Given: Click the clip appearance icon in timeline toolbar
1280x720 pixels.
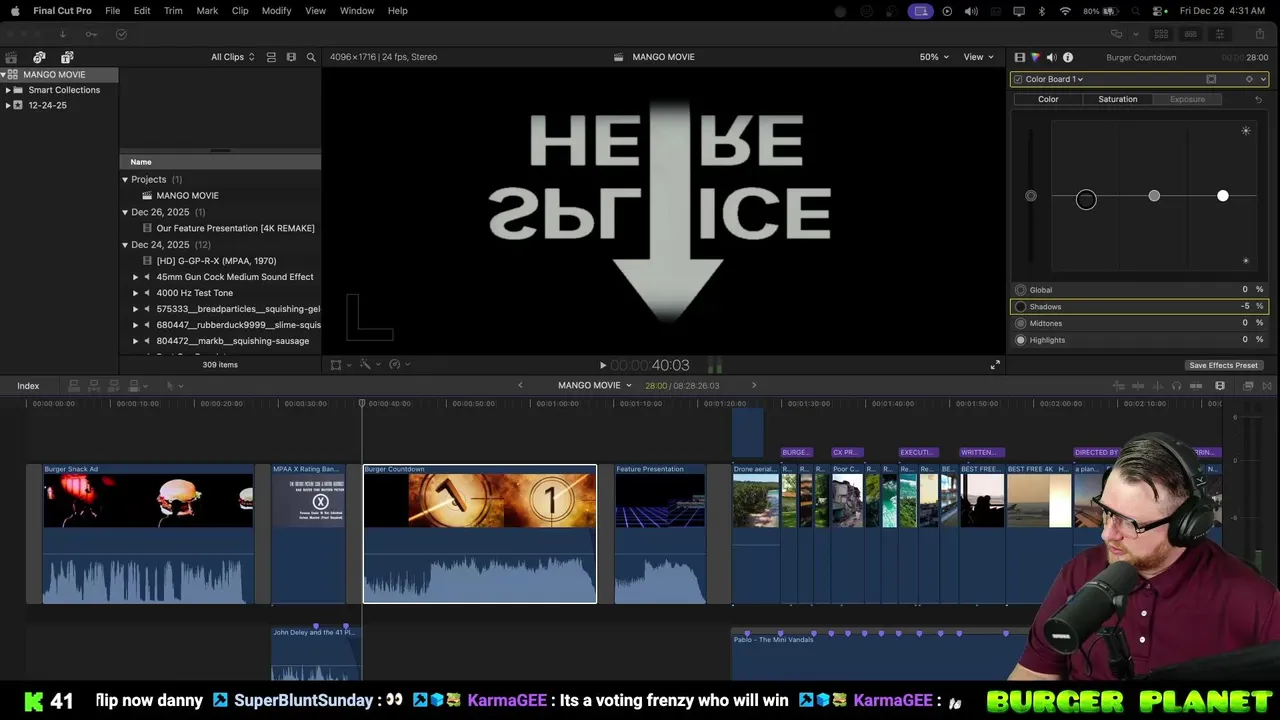Looking at the screenshot, I should 1220,385.
